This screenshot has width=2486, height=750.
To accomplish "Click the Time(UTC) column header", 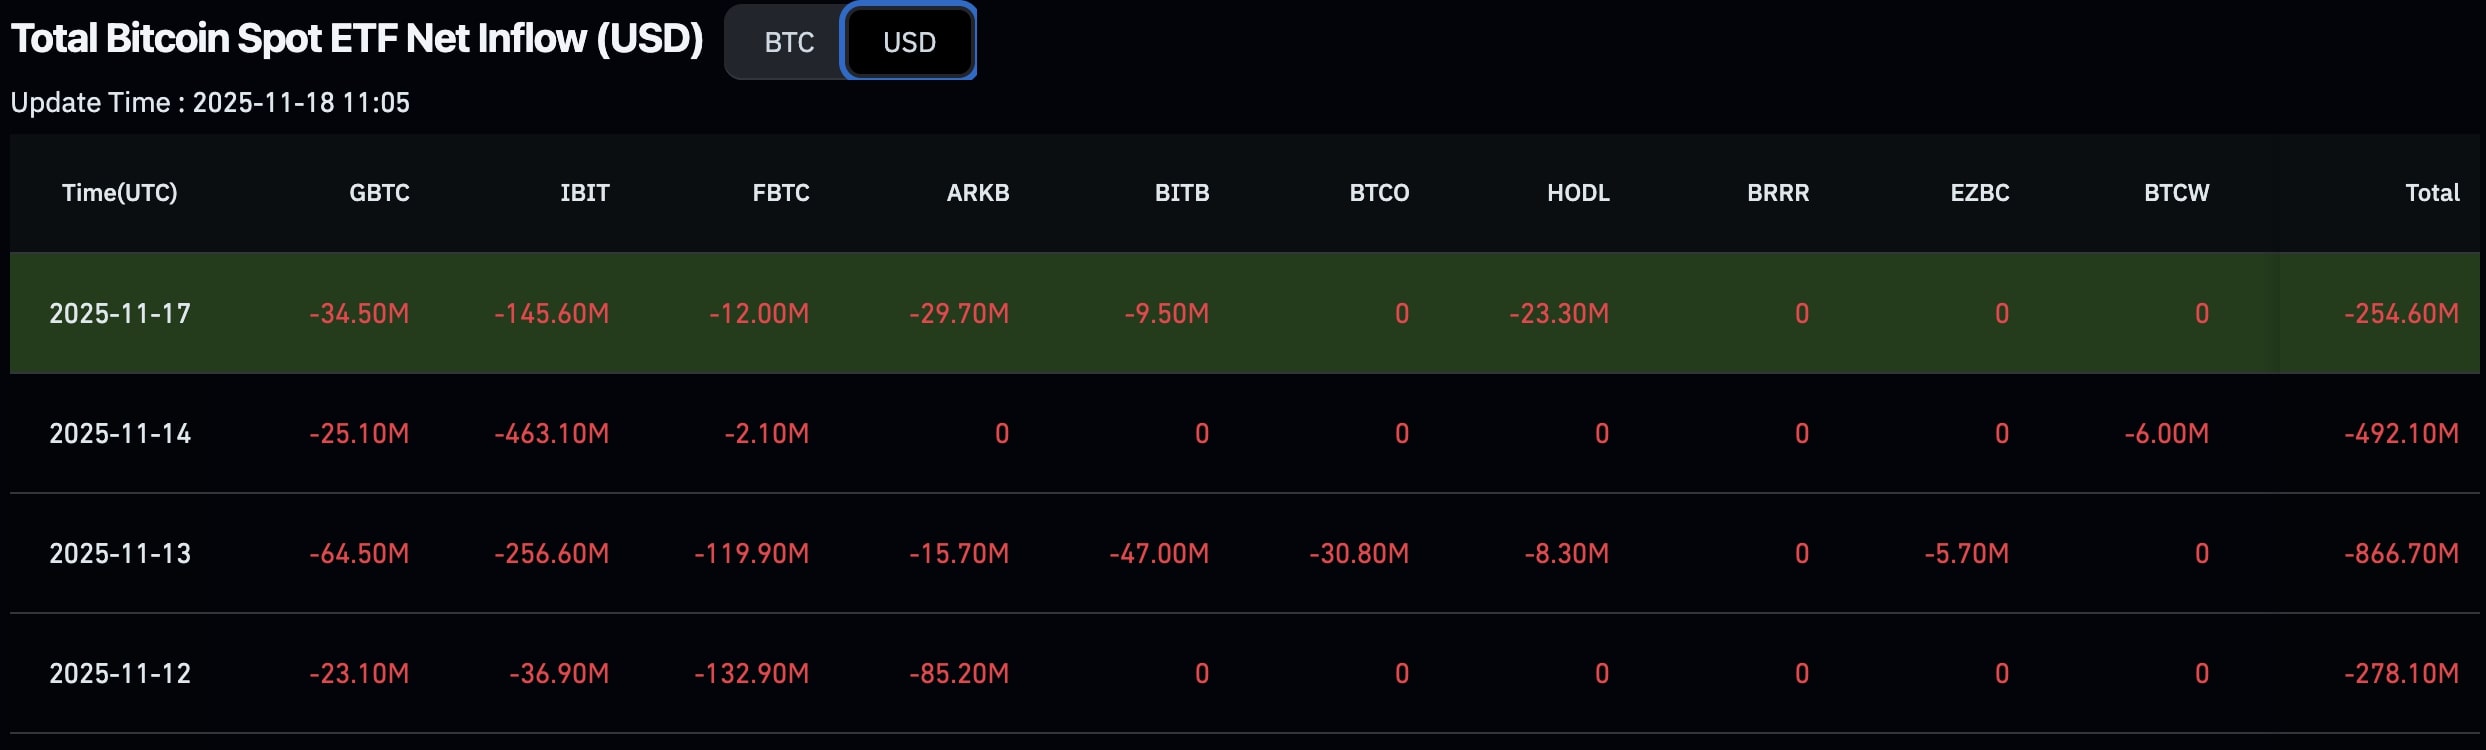I will tap(120, 193).
